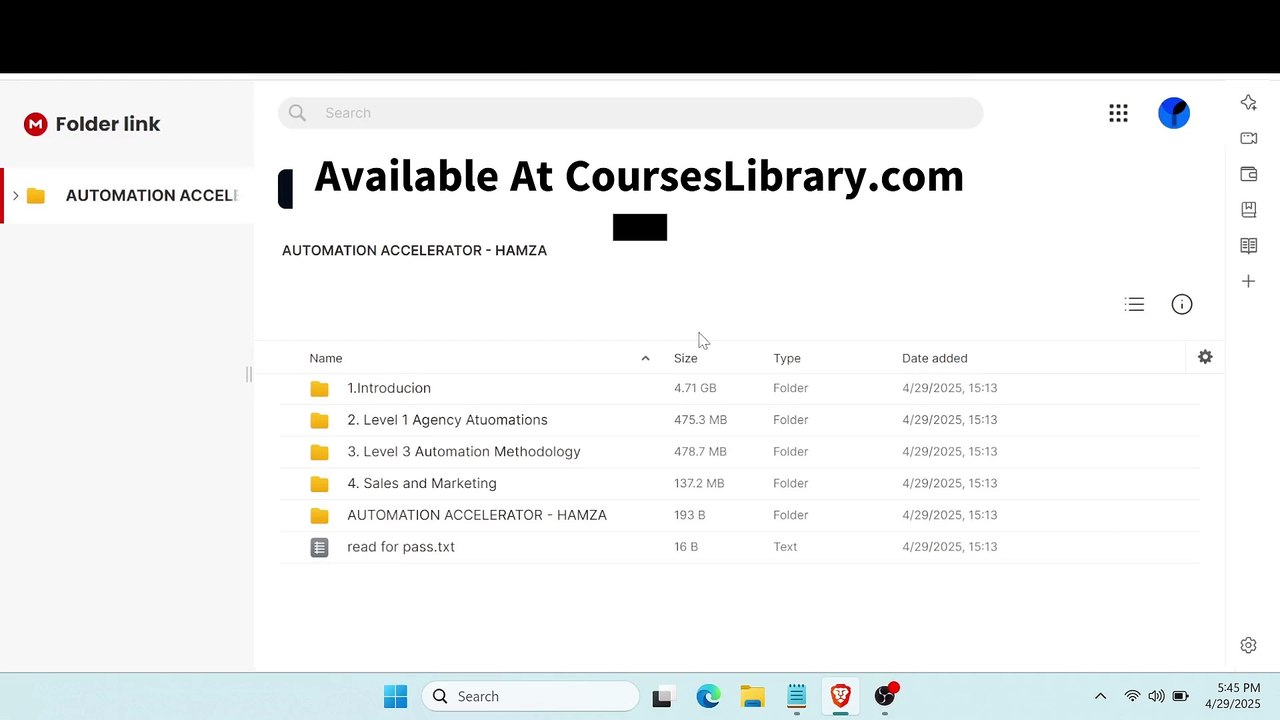
Task: Select the read for pass.txt file name
Action: point(401,547)
